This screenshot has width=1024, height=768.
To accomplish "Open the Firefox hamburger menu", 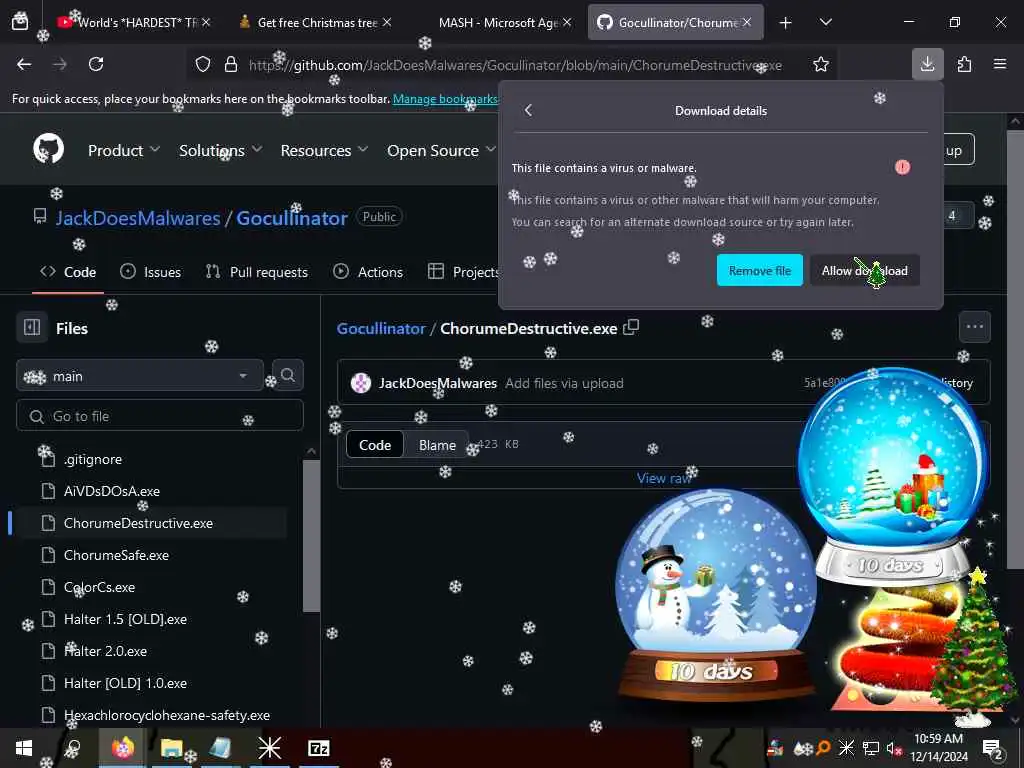I will (x=1000, y=64).
